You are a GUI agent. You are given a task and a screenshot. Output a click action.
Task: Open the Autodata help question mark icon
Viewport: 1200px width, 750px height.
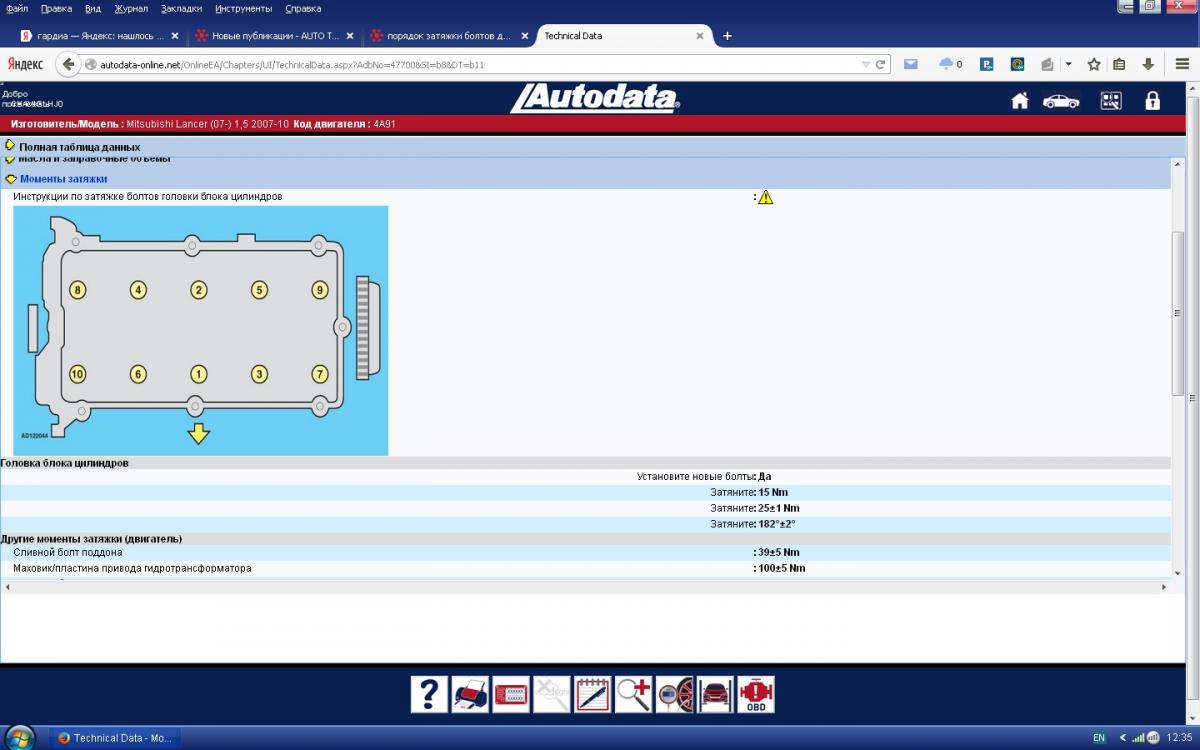(429, 694)
